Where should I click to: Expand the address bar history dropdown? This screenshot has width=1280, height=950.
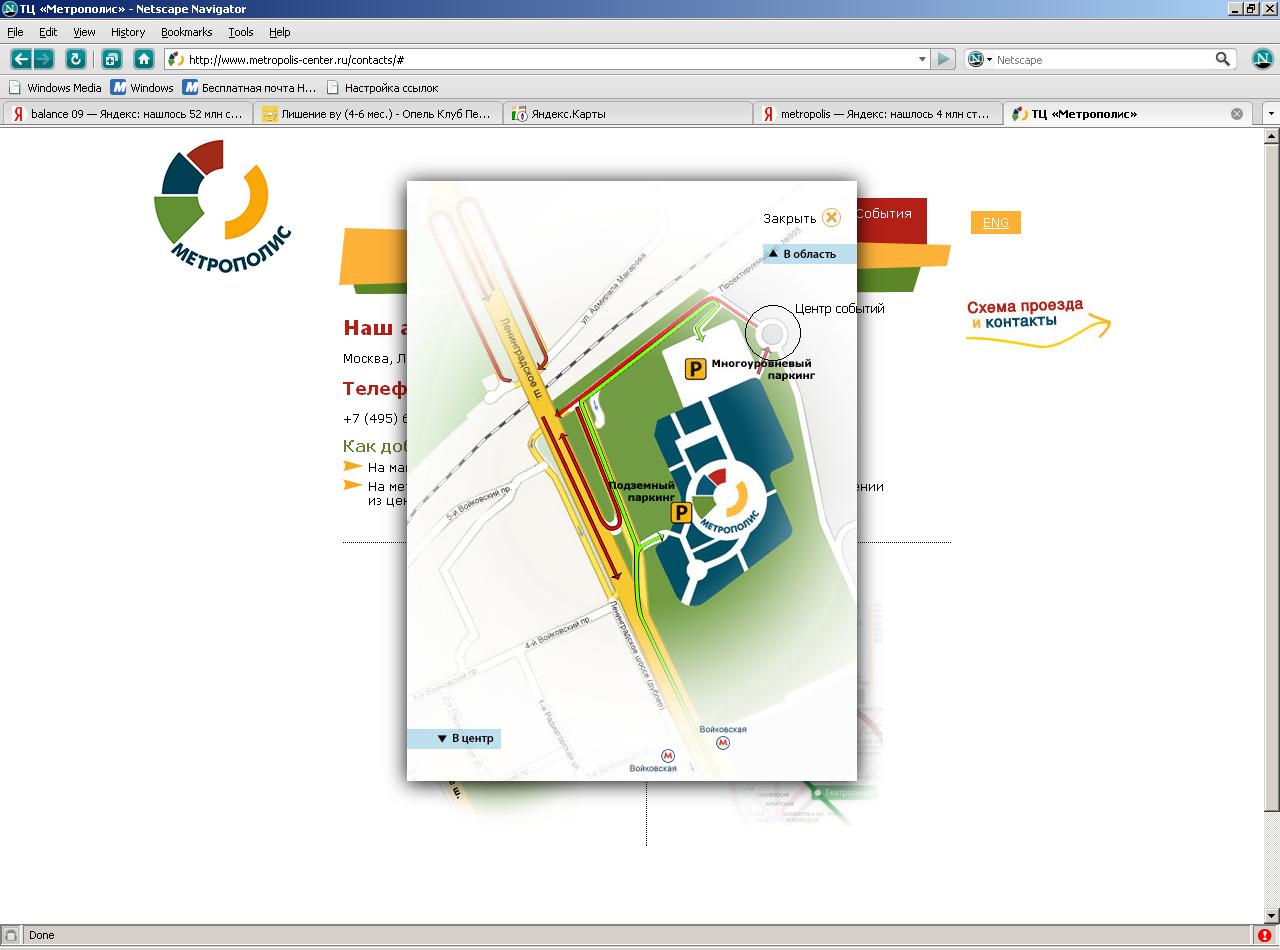pos(922,59)
